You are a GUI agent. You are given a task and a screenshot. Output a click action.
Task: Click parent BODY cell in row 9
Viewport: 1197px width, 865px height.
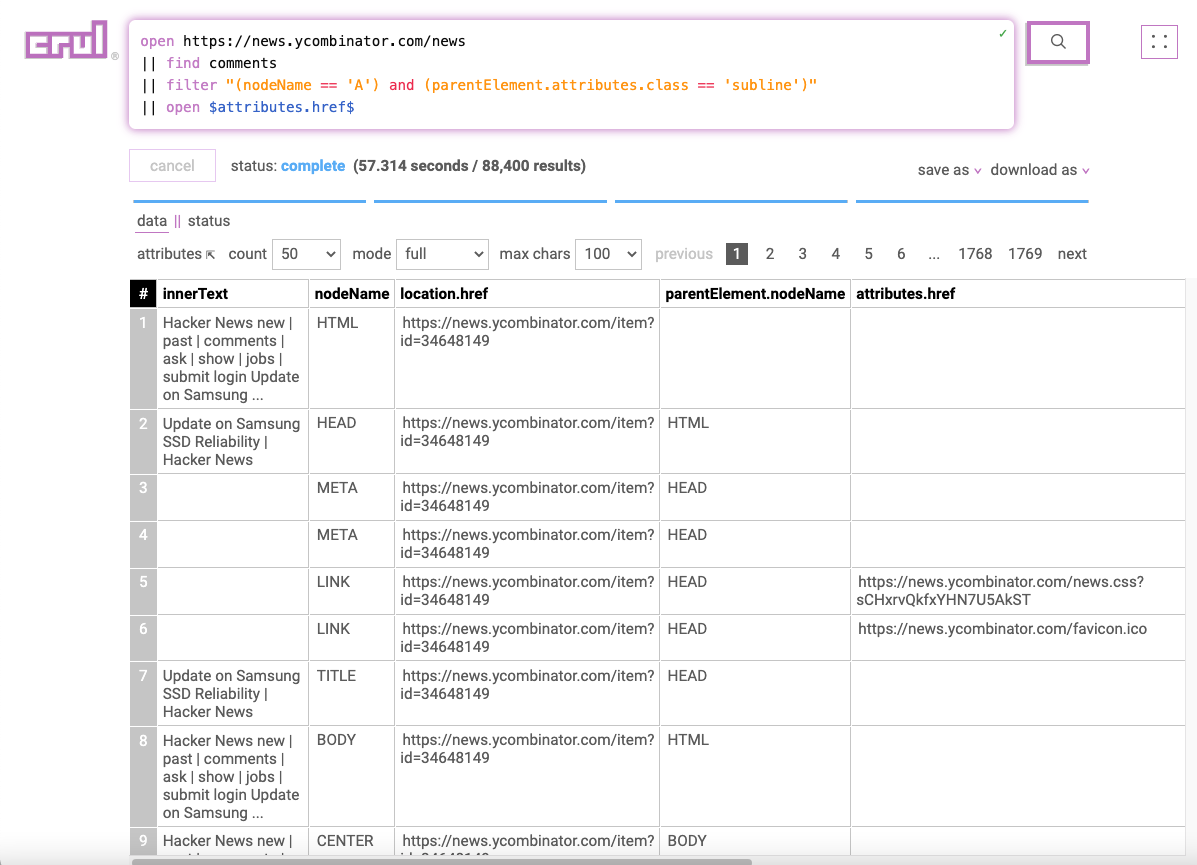point(755,841)
